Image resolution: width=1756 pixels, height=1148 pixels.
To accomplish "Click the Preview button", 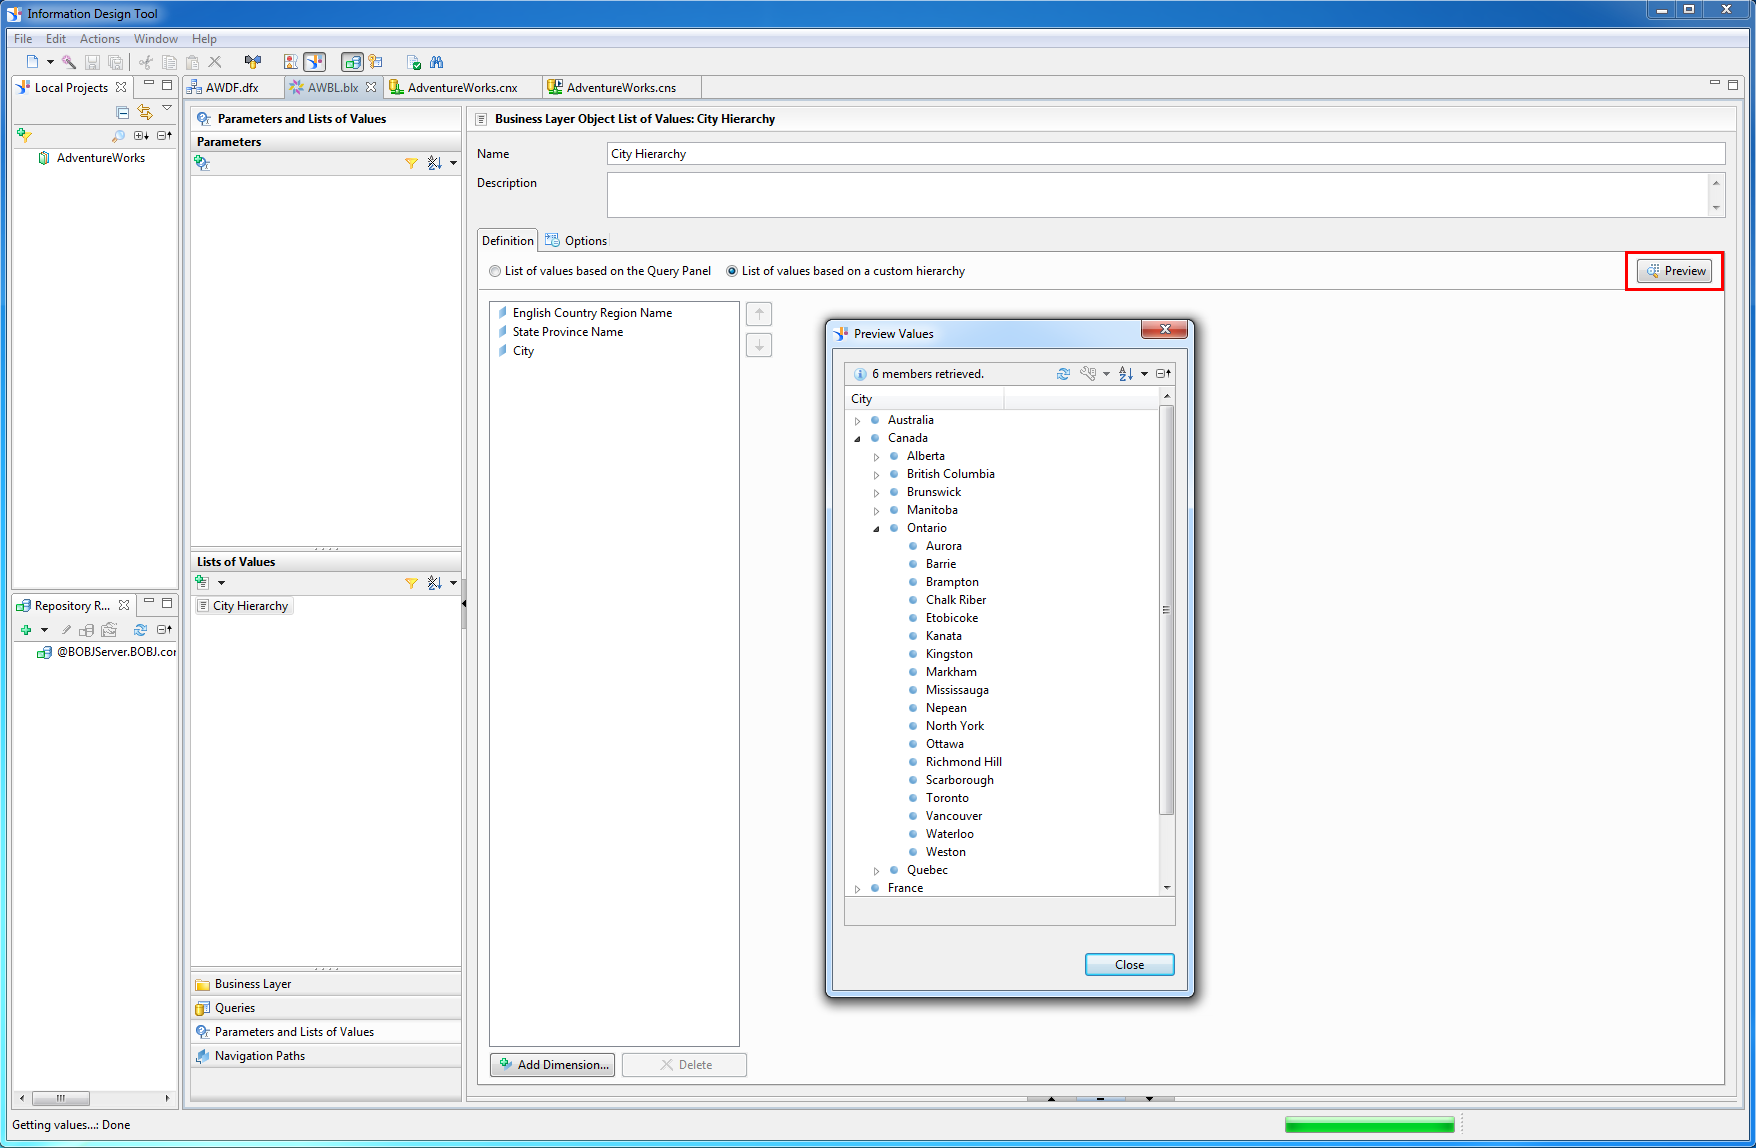I will pyautogui.click(x=1675, y=271).
